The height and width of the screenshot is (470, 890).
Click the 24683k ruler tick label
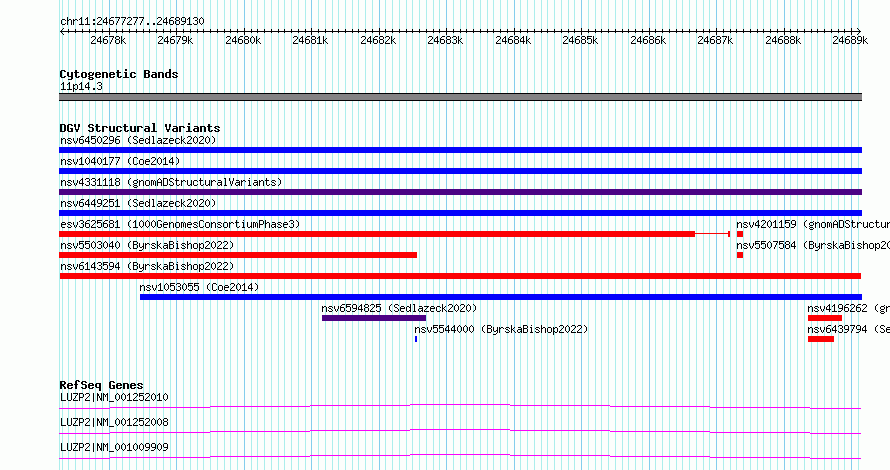(445, 40)
